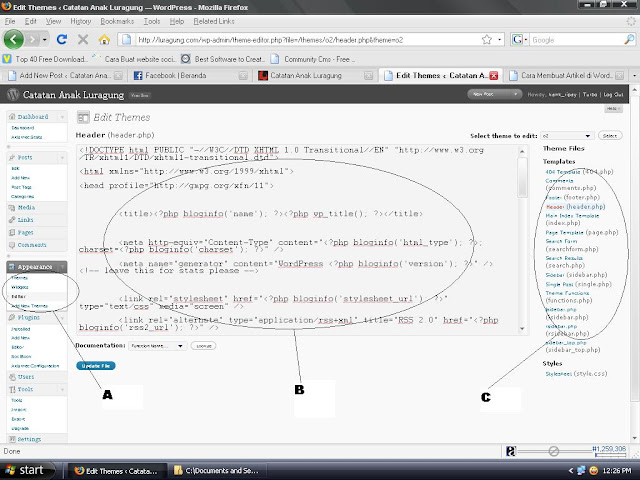The image size is (640, 480).
Task: Switch to C:\Documents and Se... taskbar window
Action: pos(217,471)
